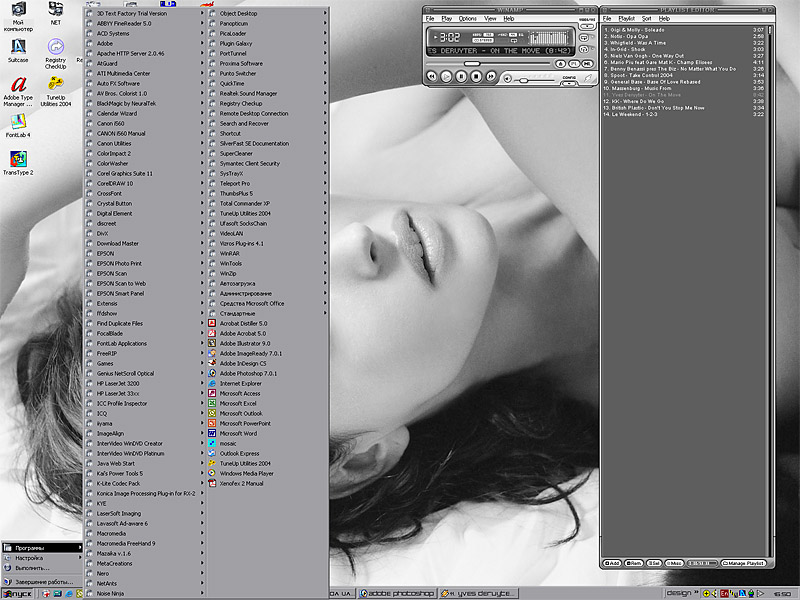Select Настройка in the Start menu

pyautogui.click(x=42, y=558)
